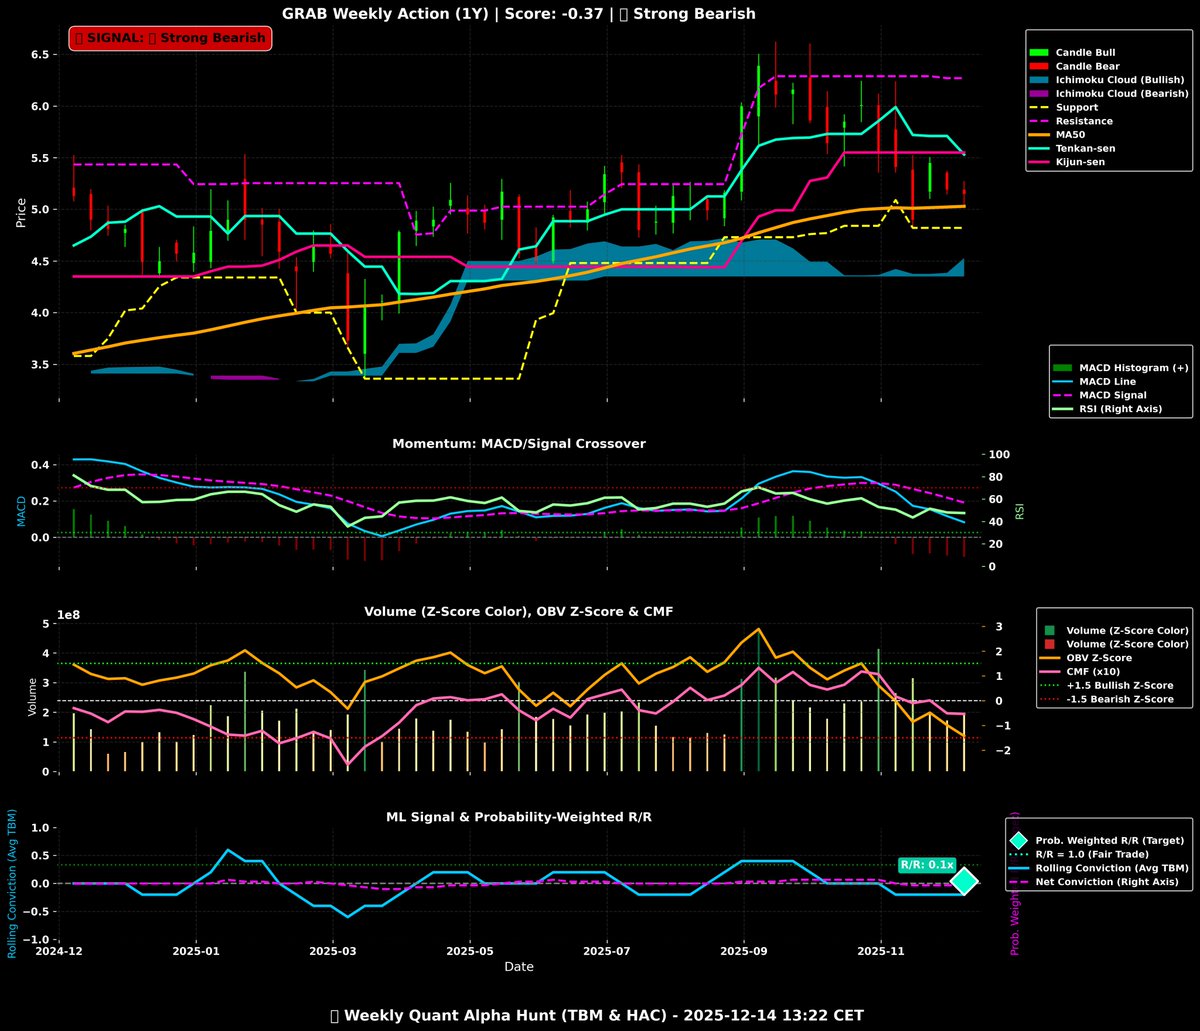Screen dimensions: 1200x1031
Task: Click the red Strong Bearish SIGNAL badge
Action: (170, 38)
